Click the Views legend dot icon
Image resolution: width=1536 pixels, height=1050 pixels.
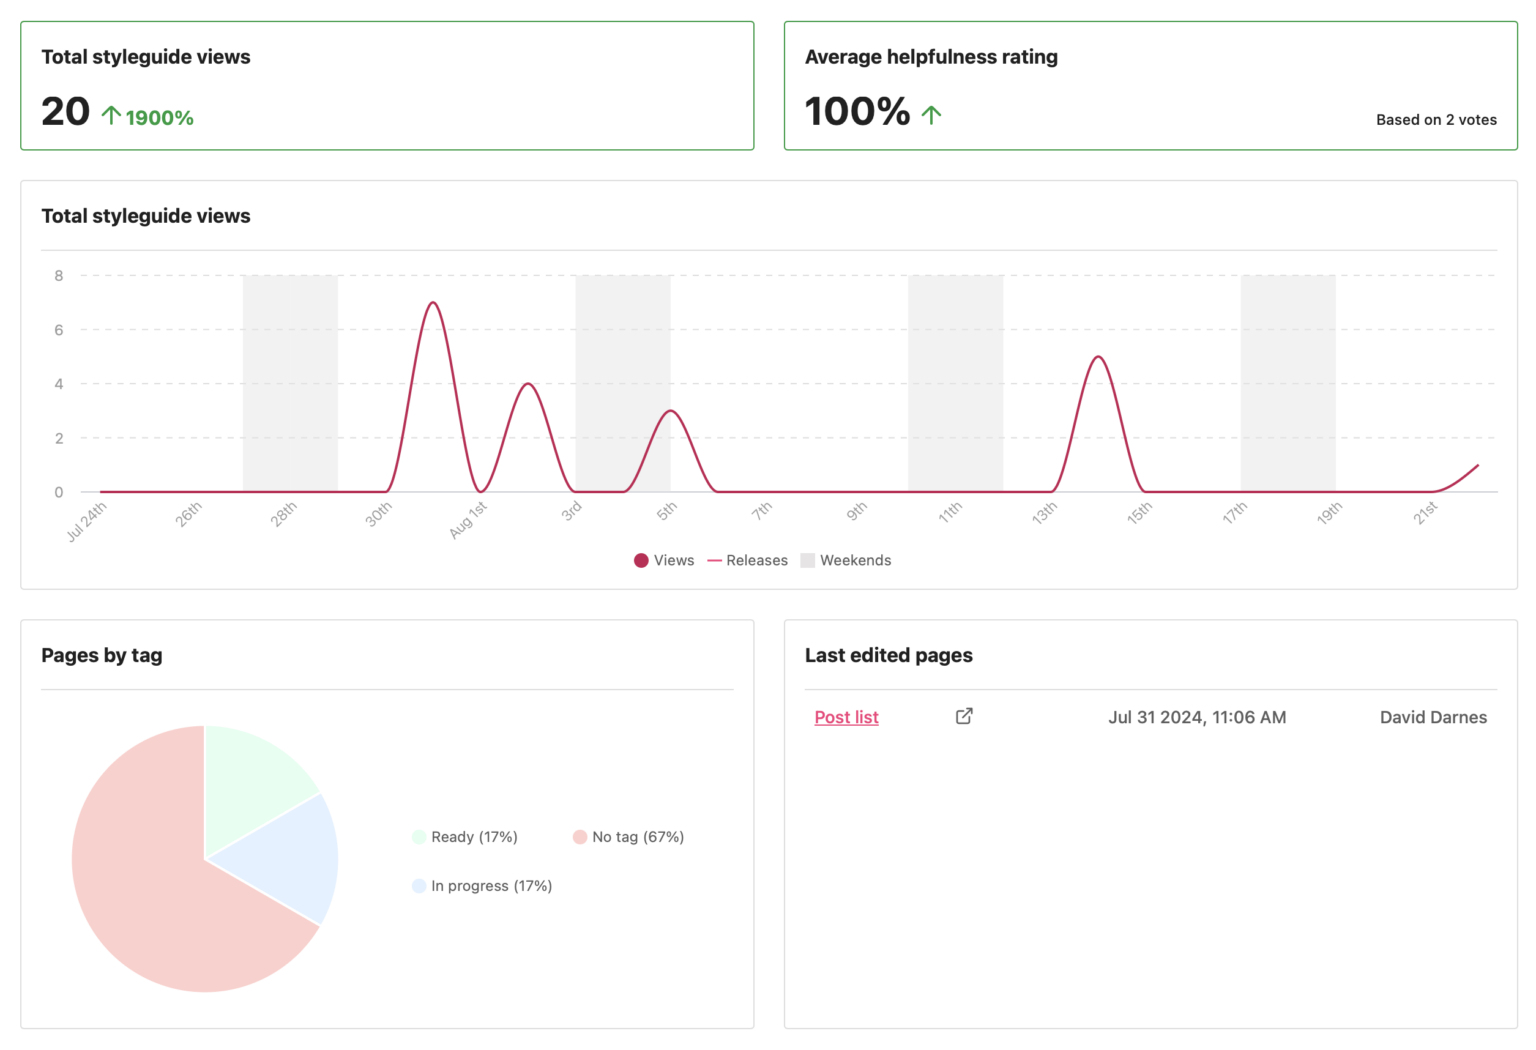[x=641, y=560]
